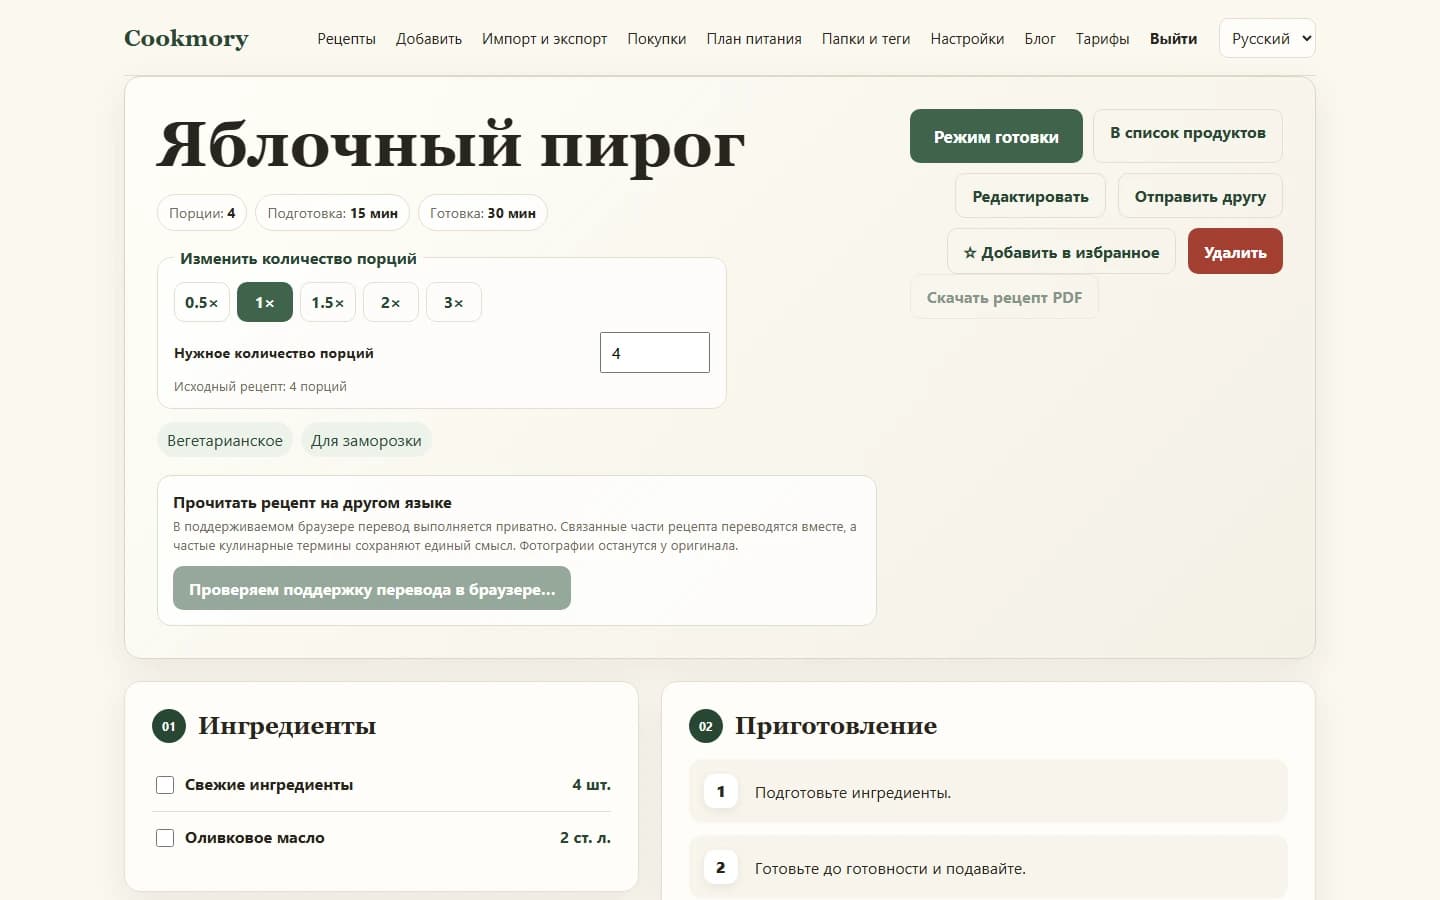The height and width of the screenshot is (900, 1440).
Task: Click step 2 Готовьте до готовности
Action: 988,868
